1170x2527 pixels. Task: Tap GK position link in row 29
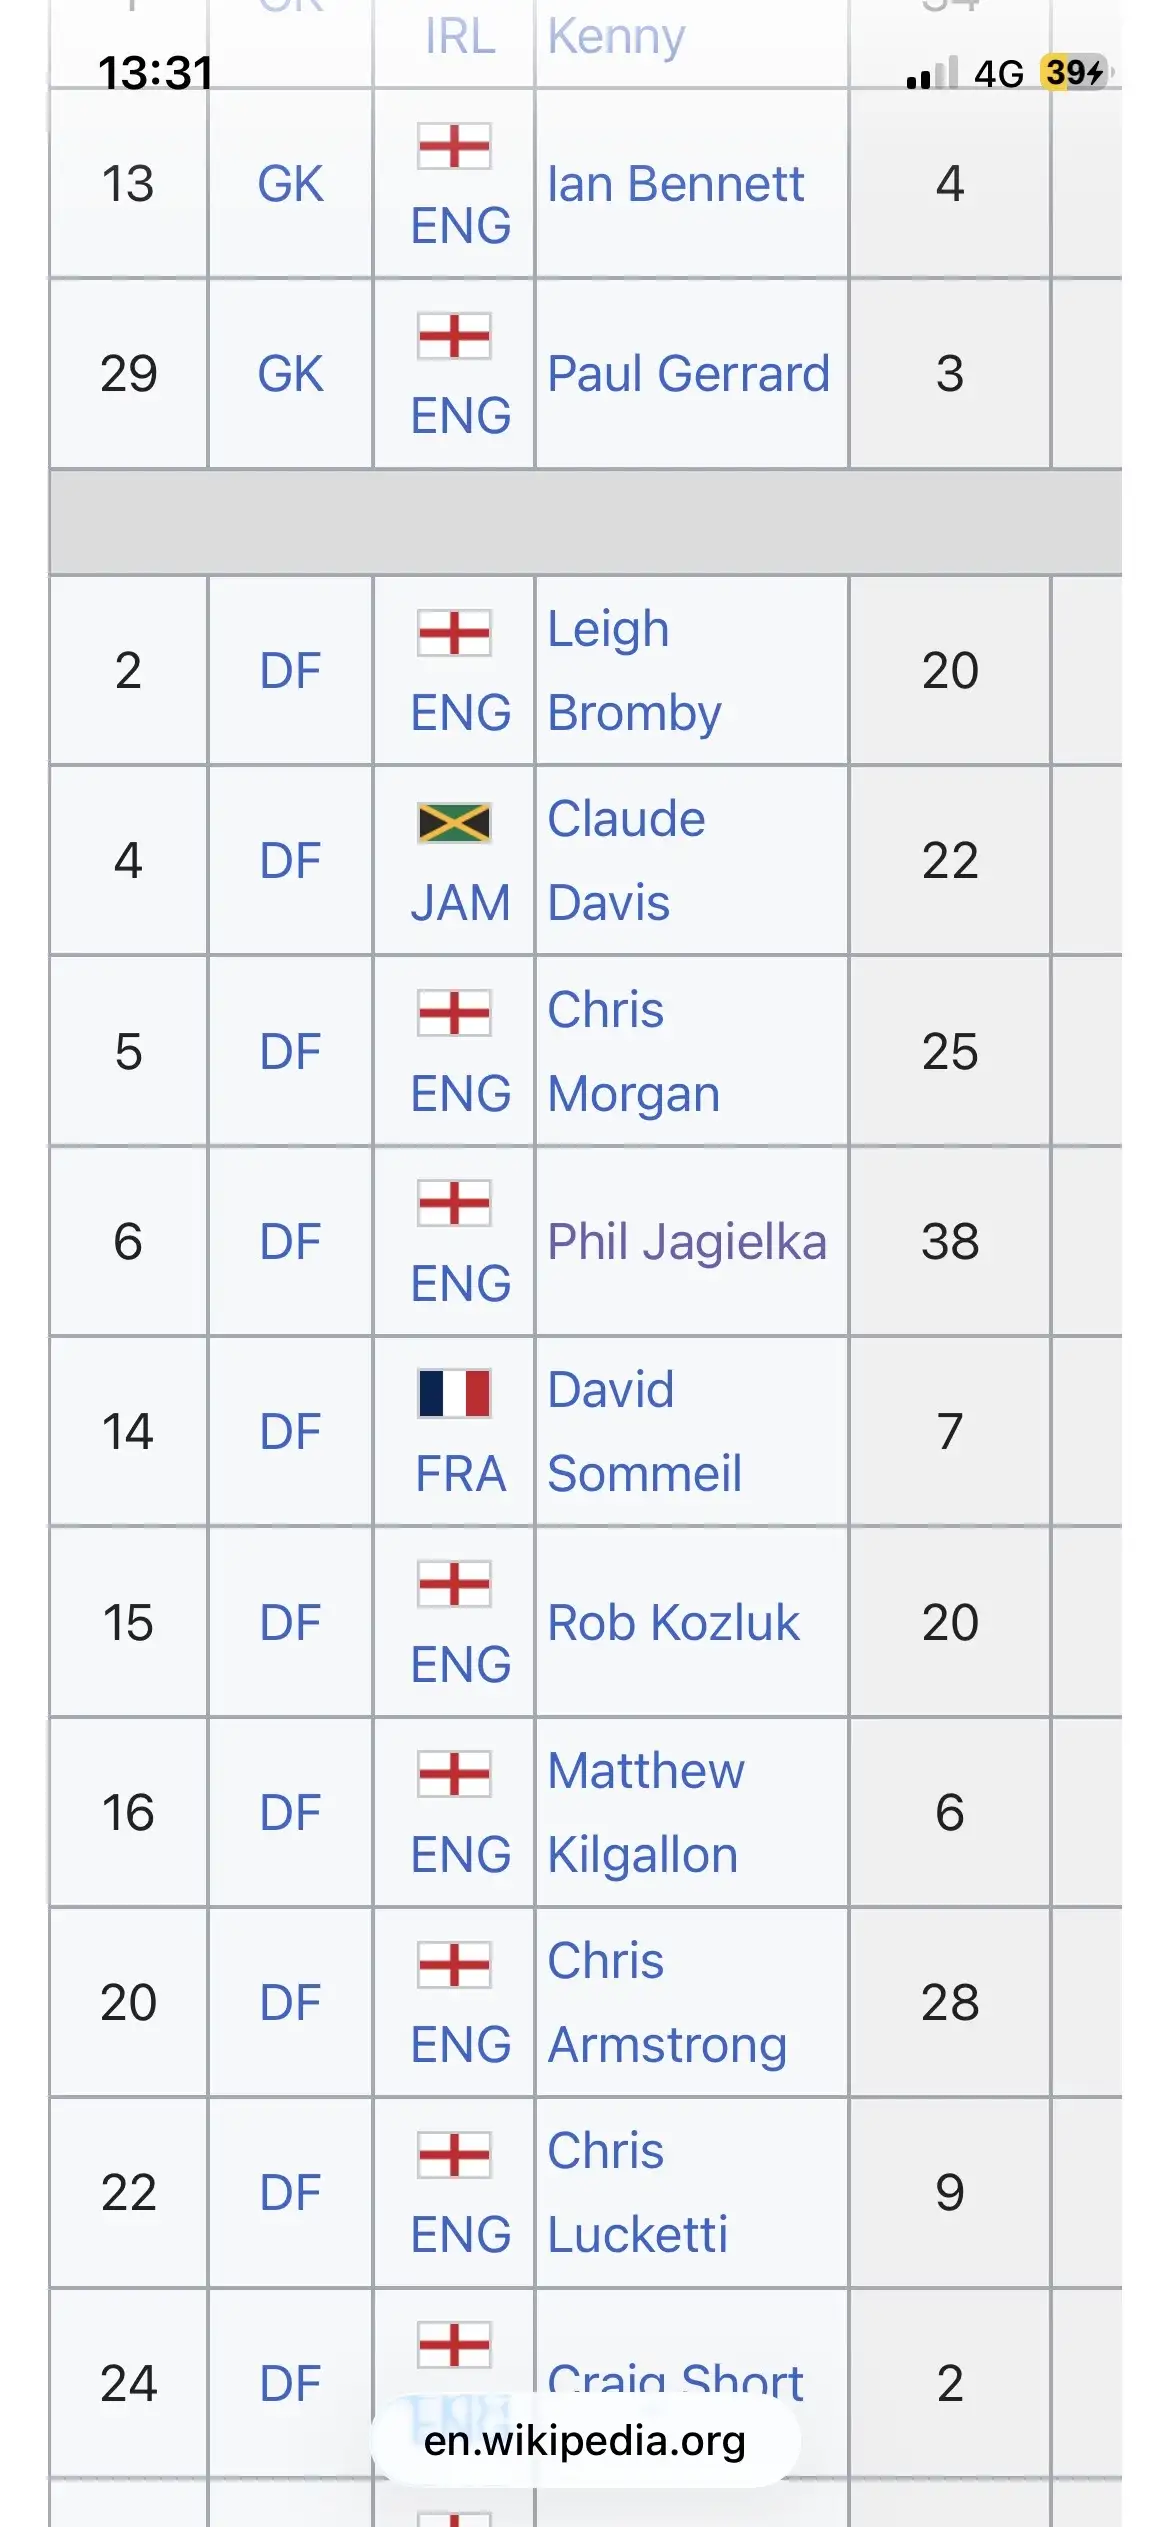pyautogui.click(x=290, y=374)
